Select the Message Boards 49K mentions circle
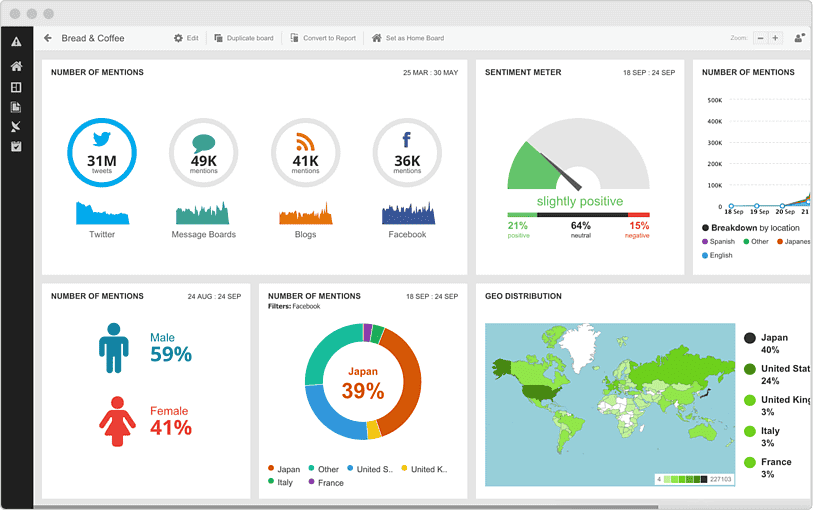 [204, 153]
